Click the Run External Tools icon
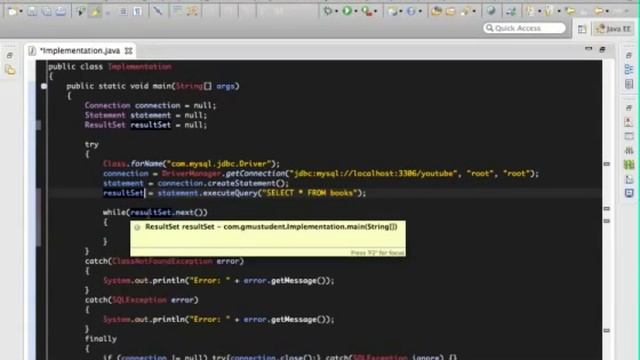 click(x=367, y=11)
